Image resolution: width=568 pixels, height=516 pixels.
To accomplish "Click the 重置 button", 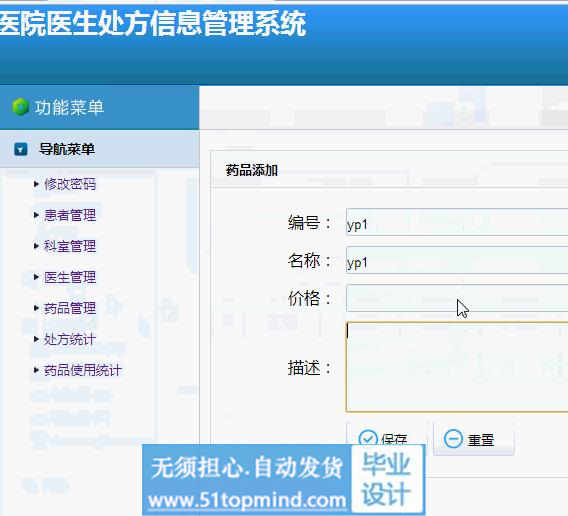I will (x=473, y=439).
